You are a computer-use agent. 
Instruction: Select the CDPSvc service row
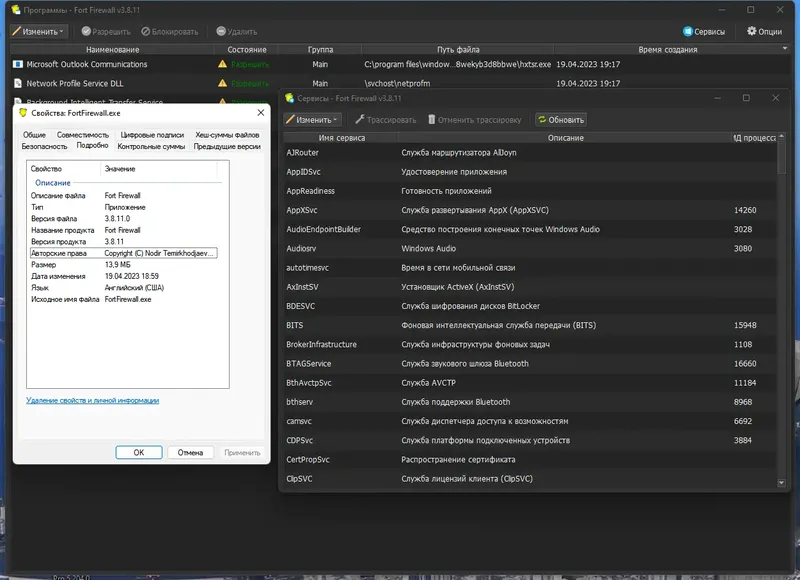click(x=530, y=440)
